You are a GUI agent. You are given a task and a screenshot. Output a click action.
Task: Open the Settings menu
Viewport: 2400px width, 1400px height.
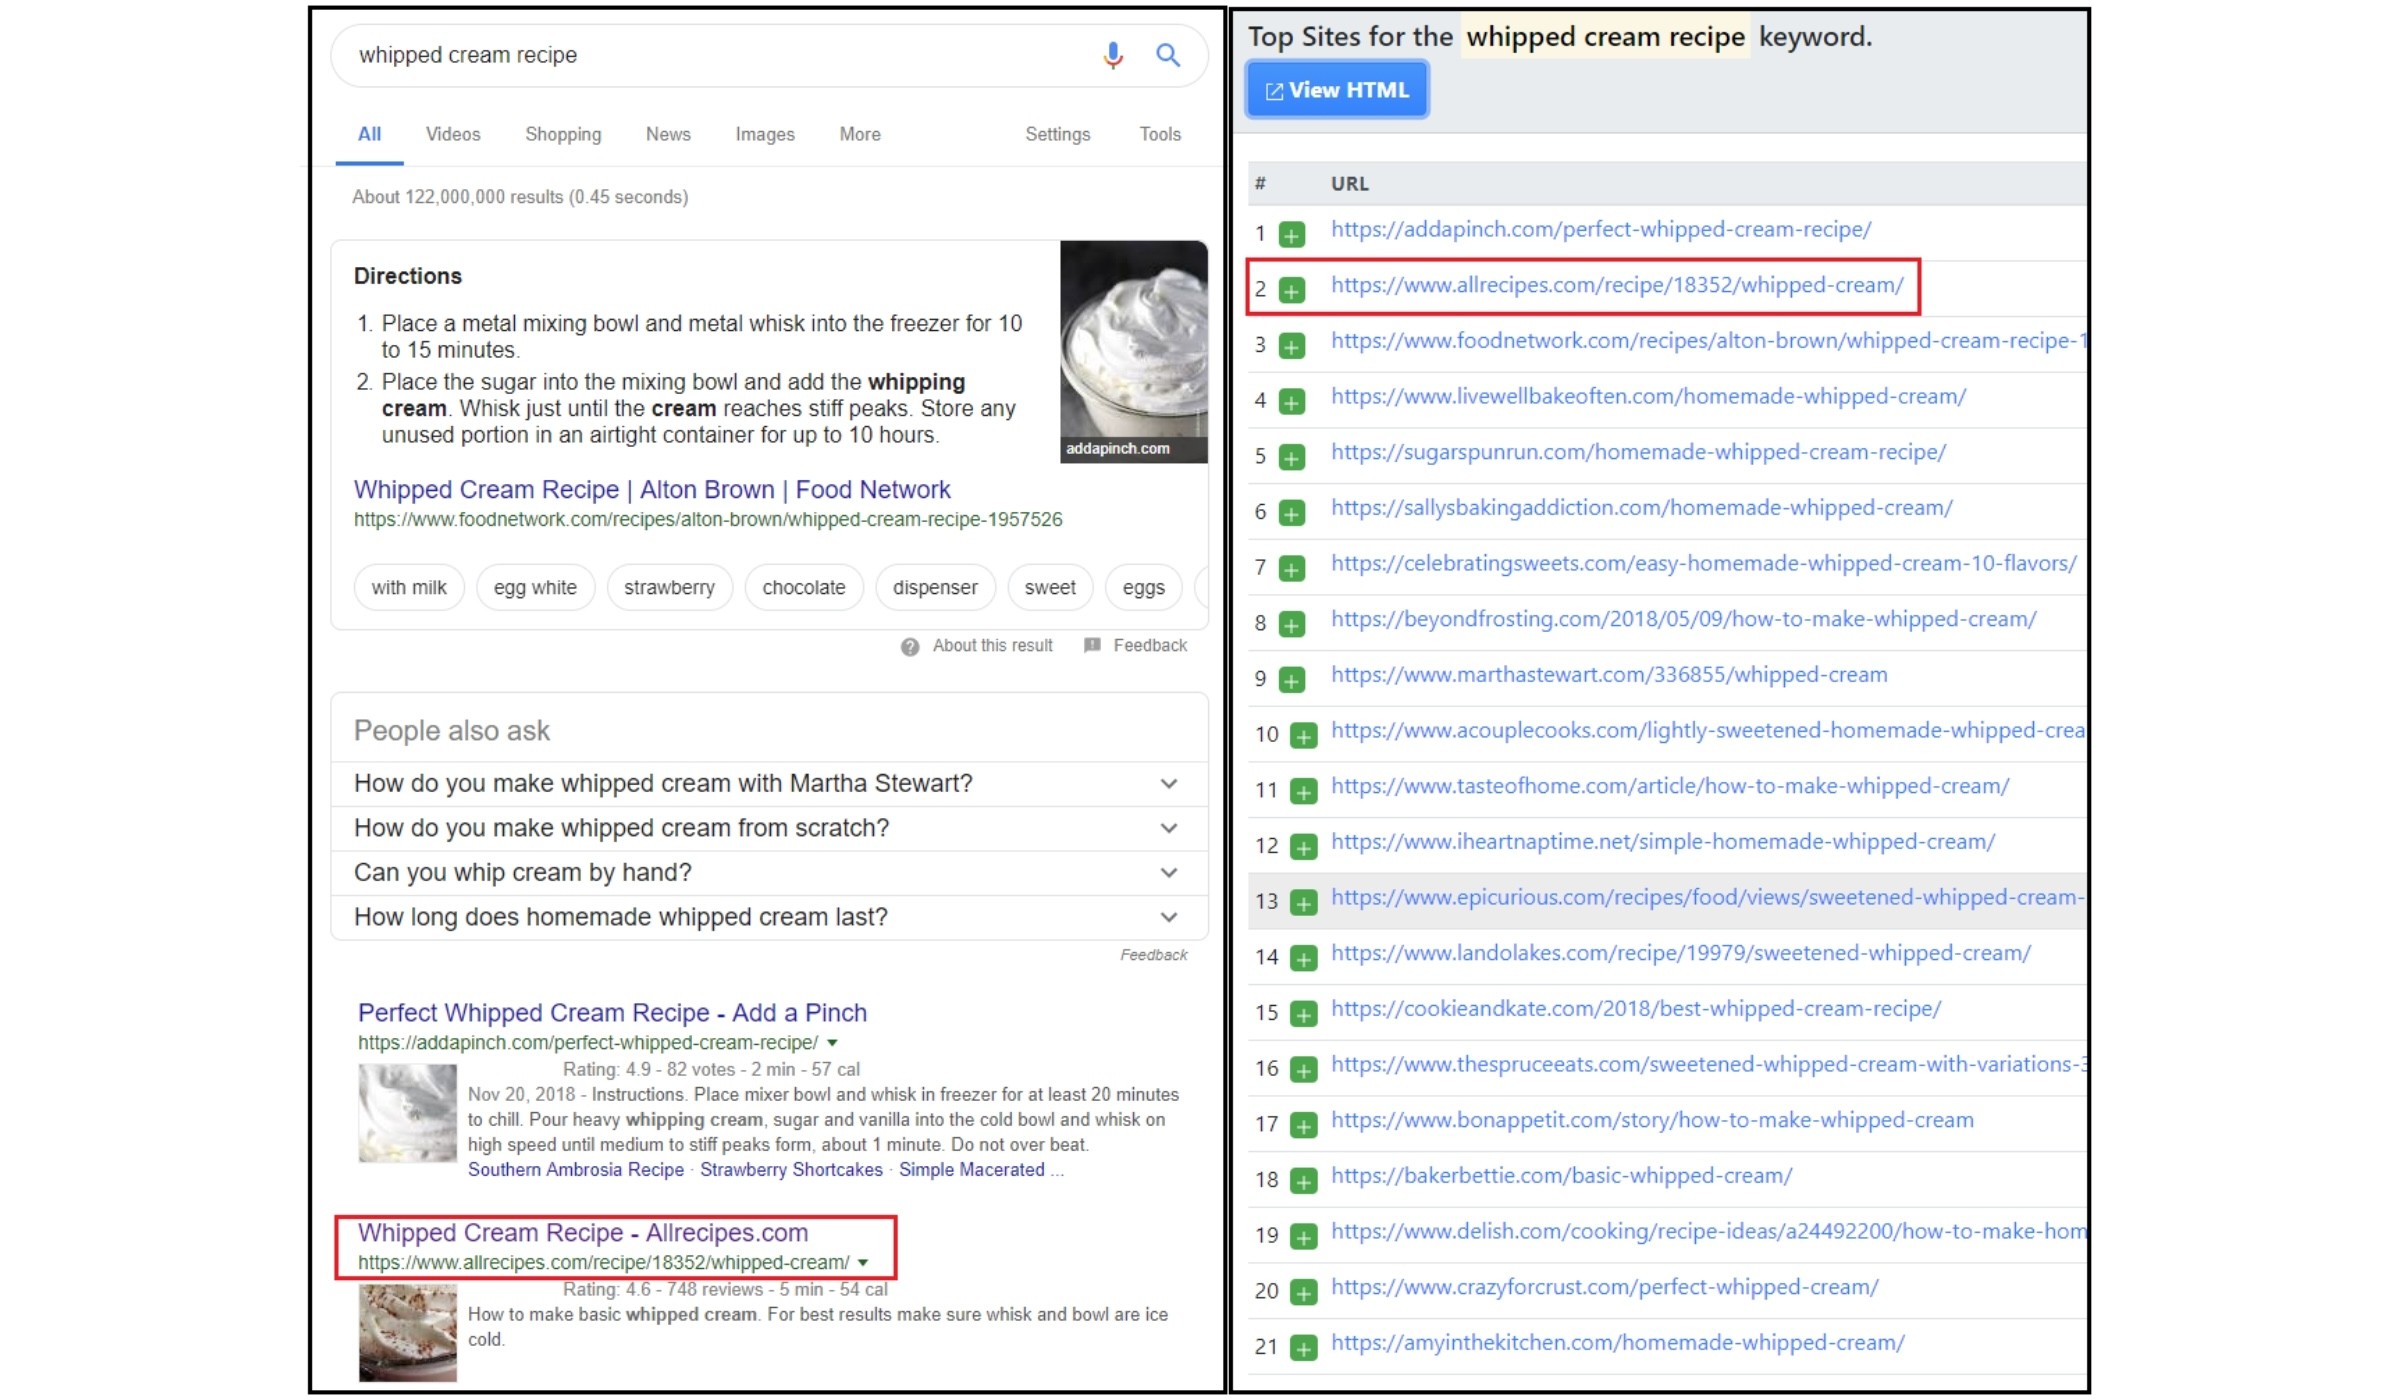point(1057,134)
